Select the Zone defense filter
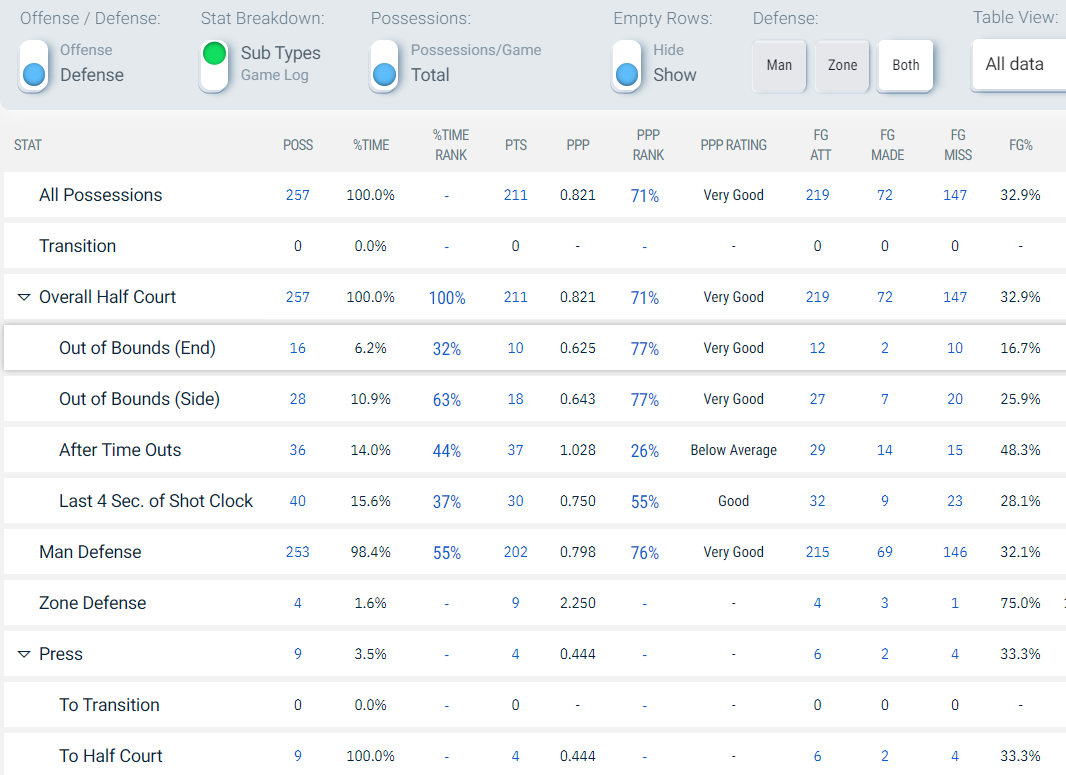 pyautogui.click(x=842, y=65)
